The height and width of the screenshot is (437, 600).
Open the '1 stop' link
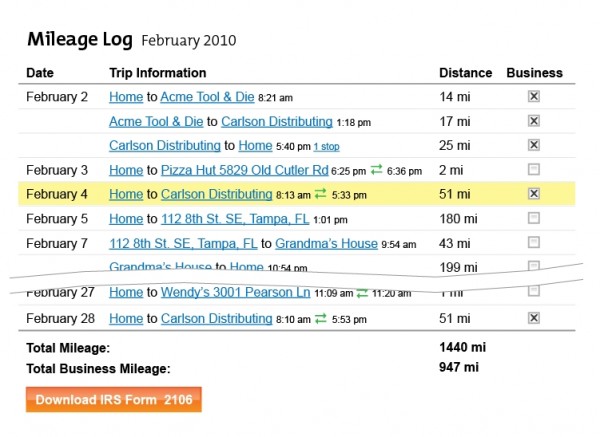coord(326,147)
